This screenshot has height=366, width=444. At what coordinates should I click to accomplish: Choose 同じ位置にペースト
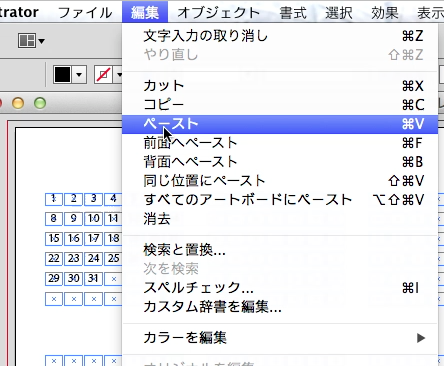click(x=280, y=181)
